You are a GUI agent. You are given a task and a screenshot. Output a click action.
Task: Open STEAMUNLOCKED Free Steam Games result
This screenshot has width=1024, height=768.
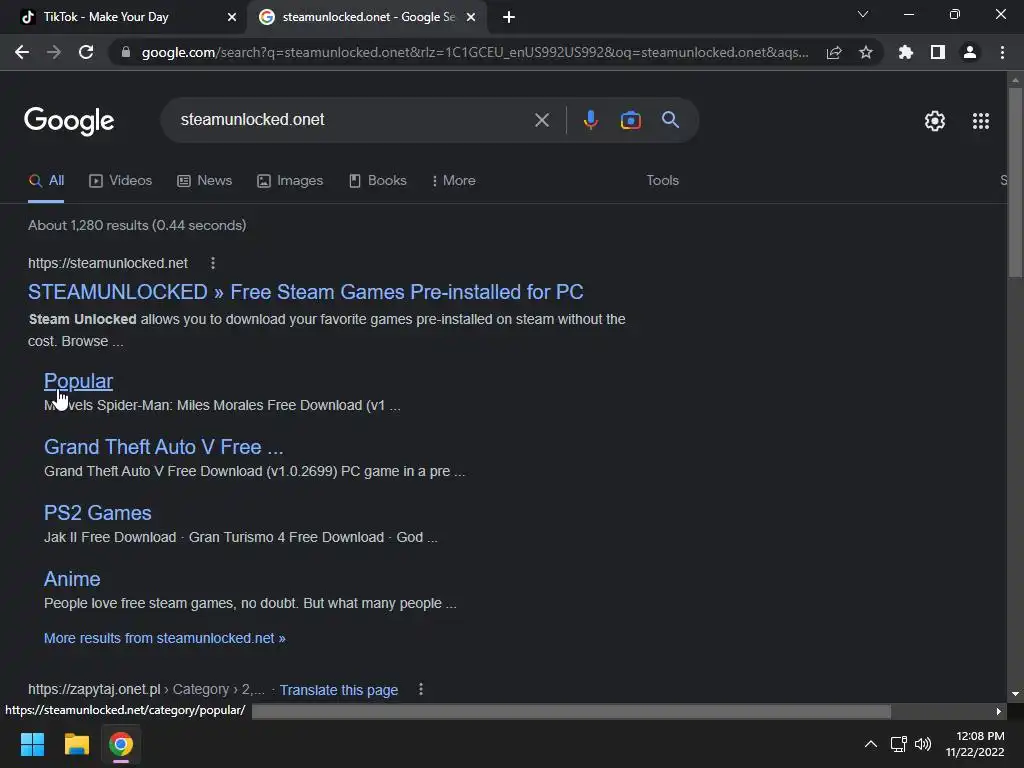[306, 292]
